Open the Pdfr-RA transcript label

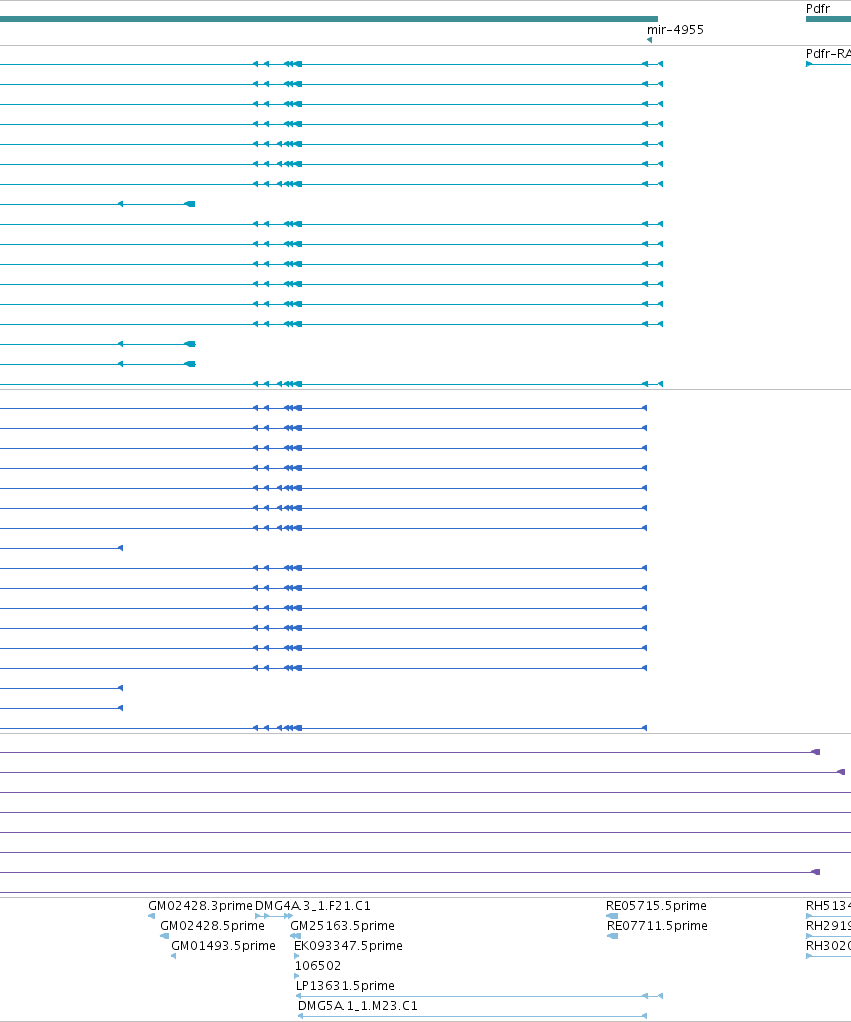tap(828, 53)
